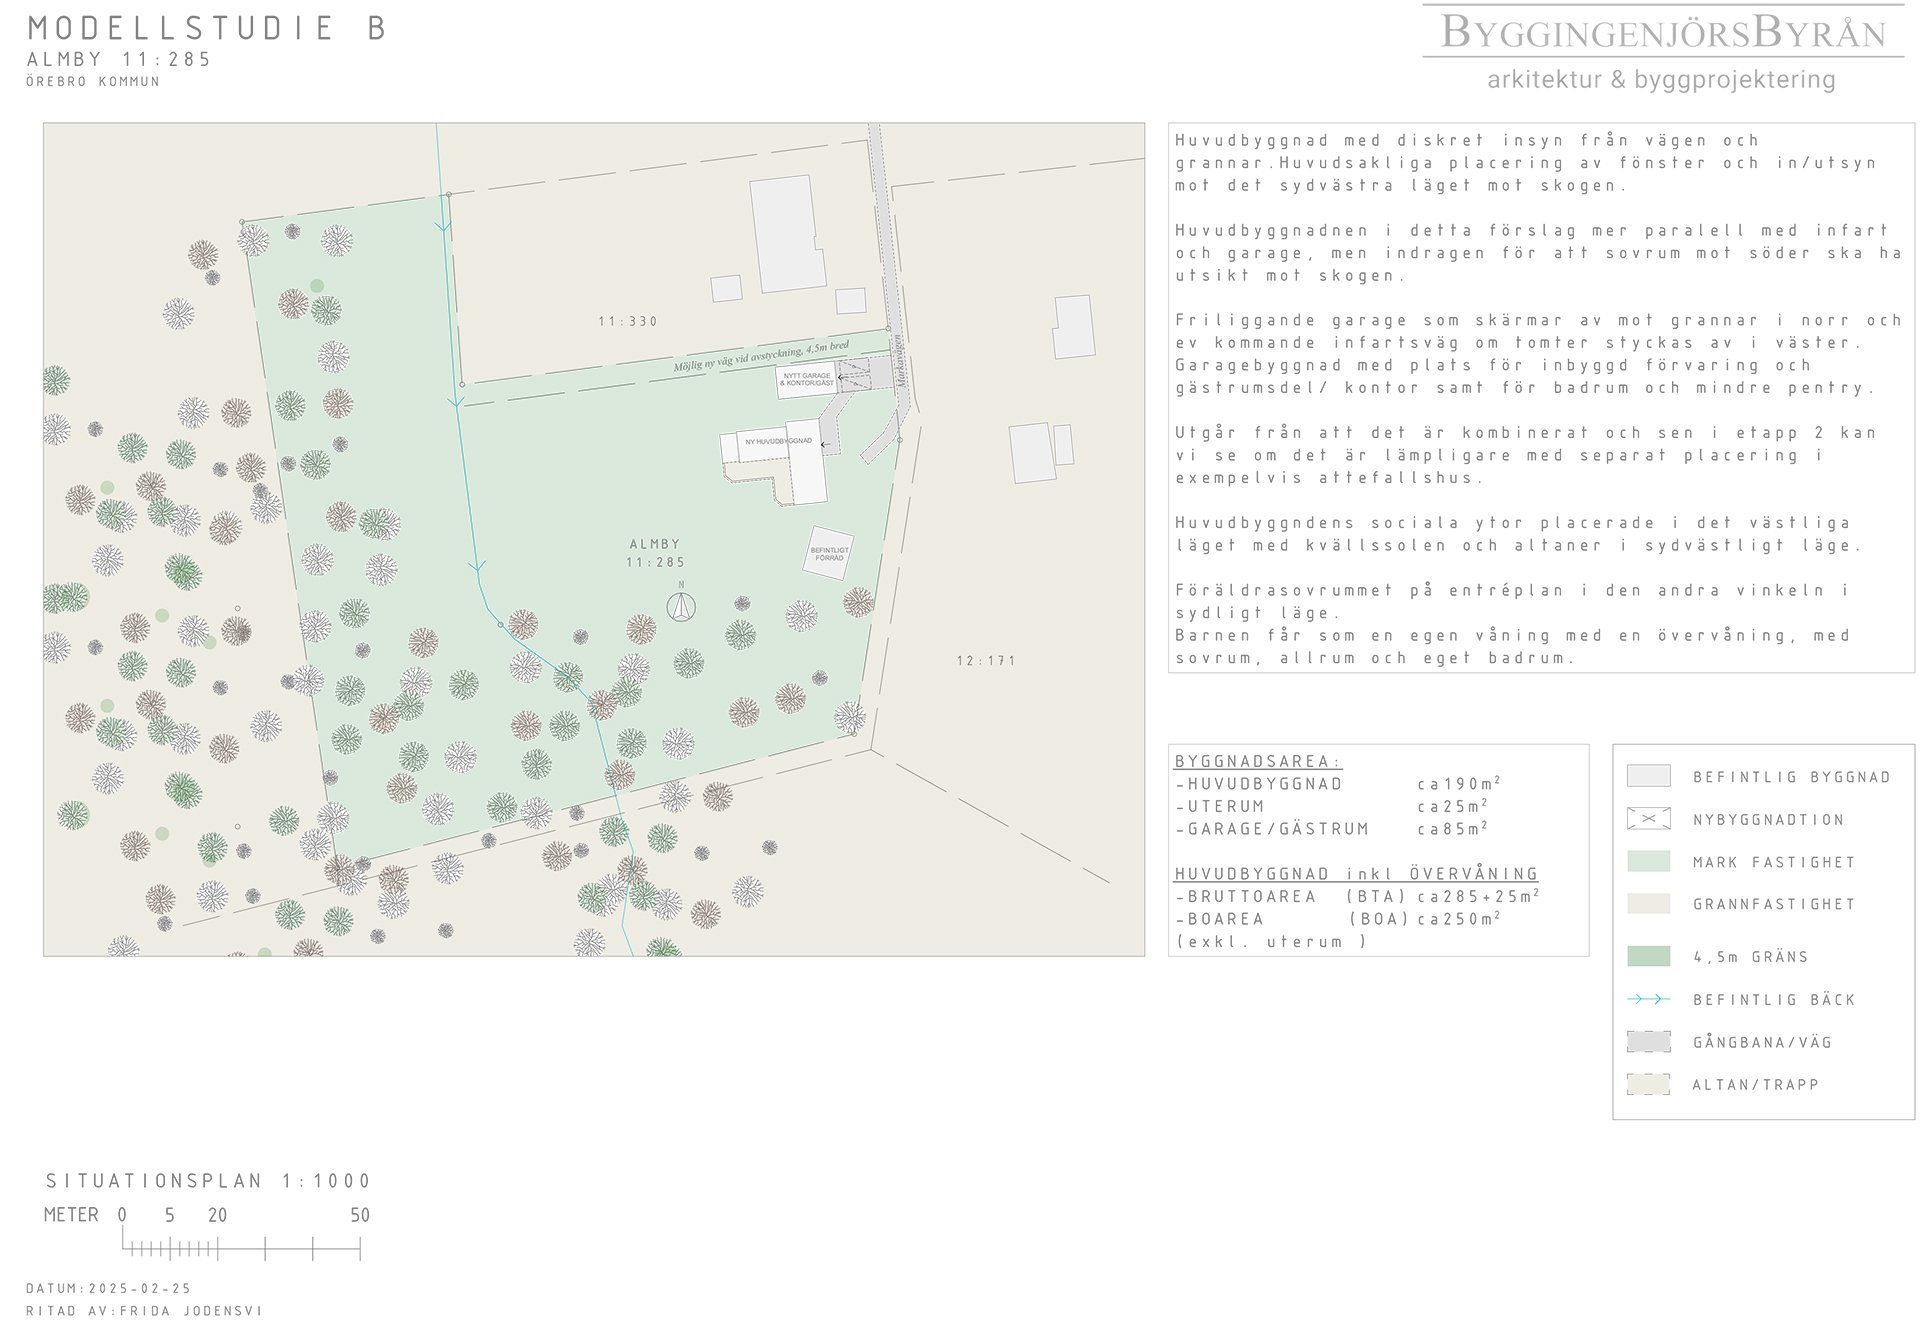The width and height of the screenshot is (1920, 1344).
Task: Click the Befintlig Byggnad legend box
Action: (1648, 776)
